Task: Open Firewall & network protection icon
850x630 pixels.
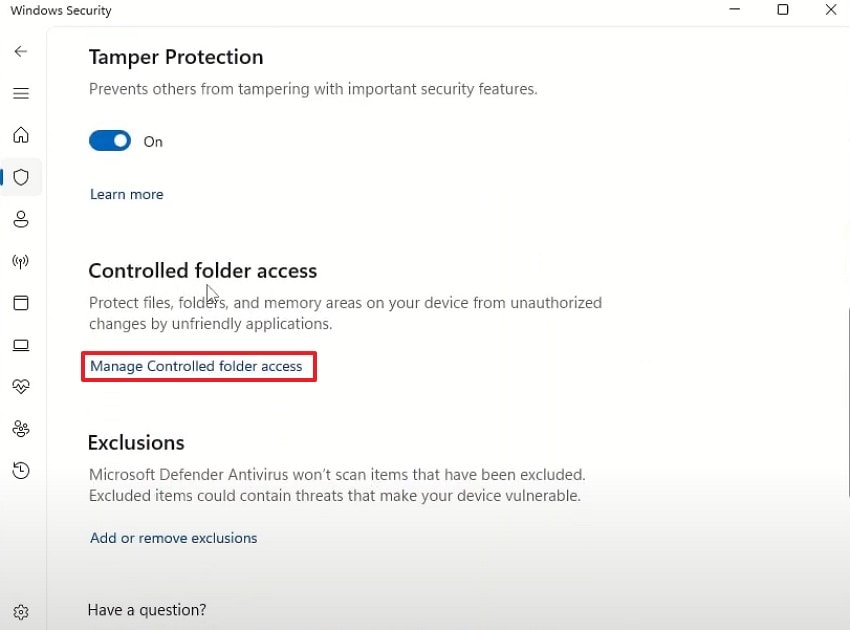Action: [x=21, y=261]
